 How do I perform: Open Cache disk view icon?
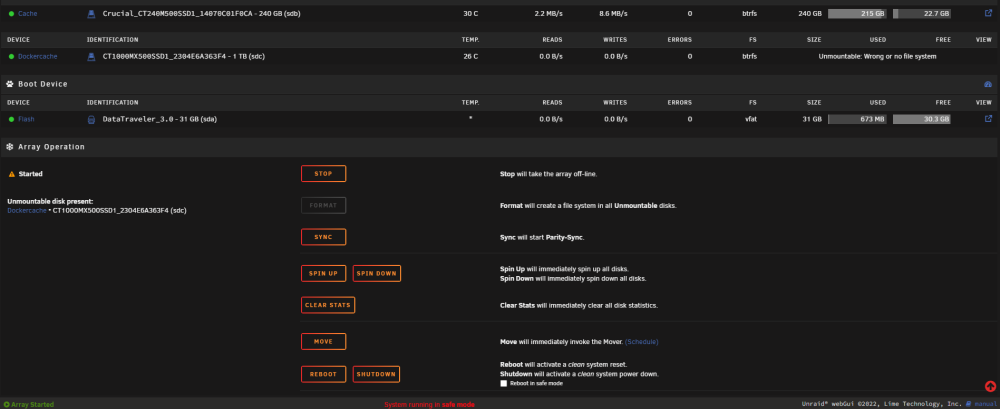(989, 13)
